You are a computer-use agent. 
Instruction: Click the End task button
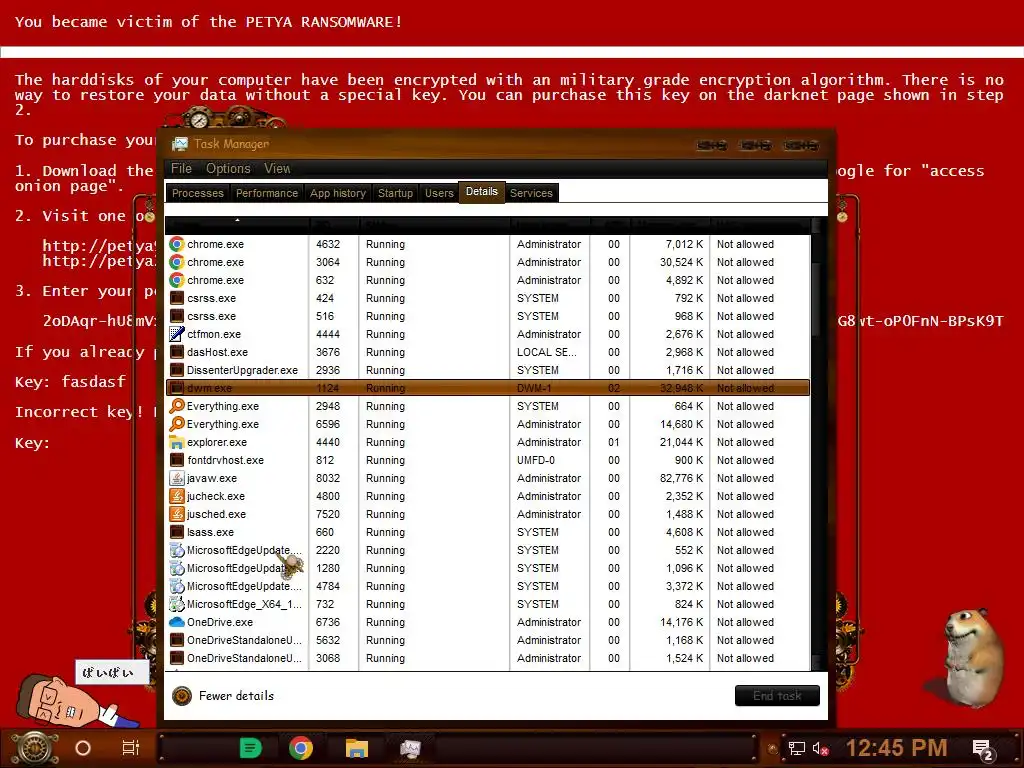point(777,696)
